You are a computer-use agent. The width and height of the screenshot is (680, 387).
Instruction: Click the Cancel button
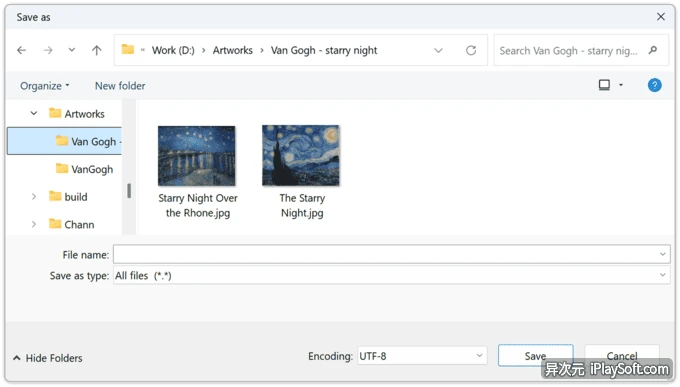(622, 356)
